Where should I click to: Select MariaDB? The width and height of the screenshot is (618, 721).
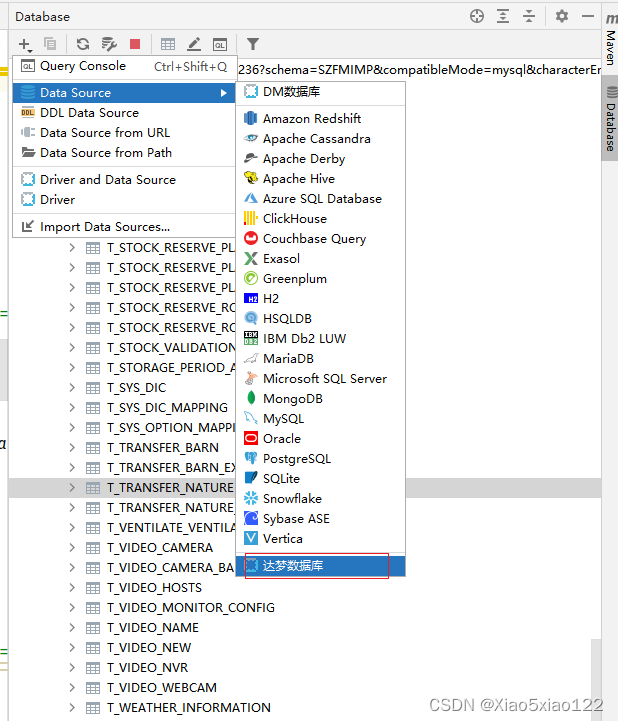pos(320,359)
